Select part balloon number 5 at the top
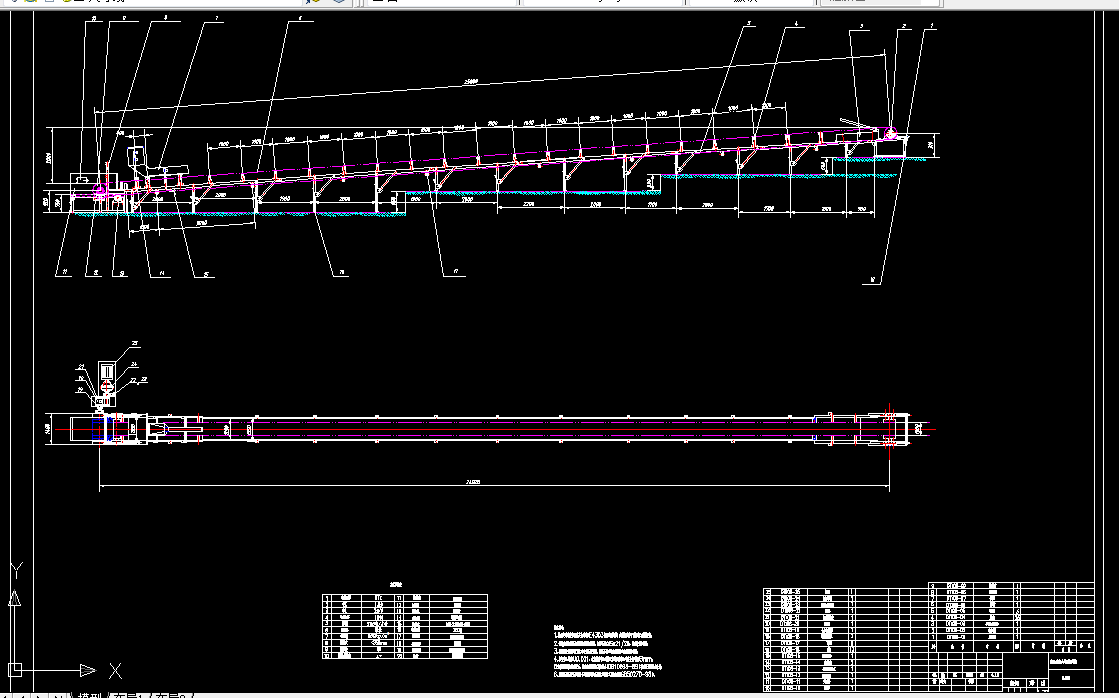 coord(749,25)
